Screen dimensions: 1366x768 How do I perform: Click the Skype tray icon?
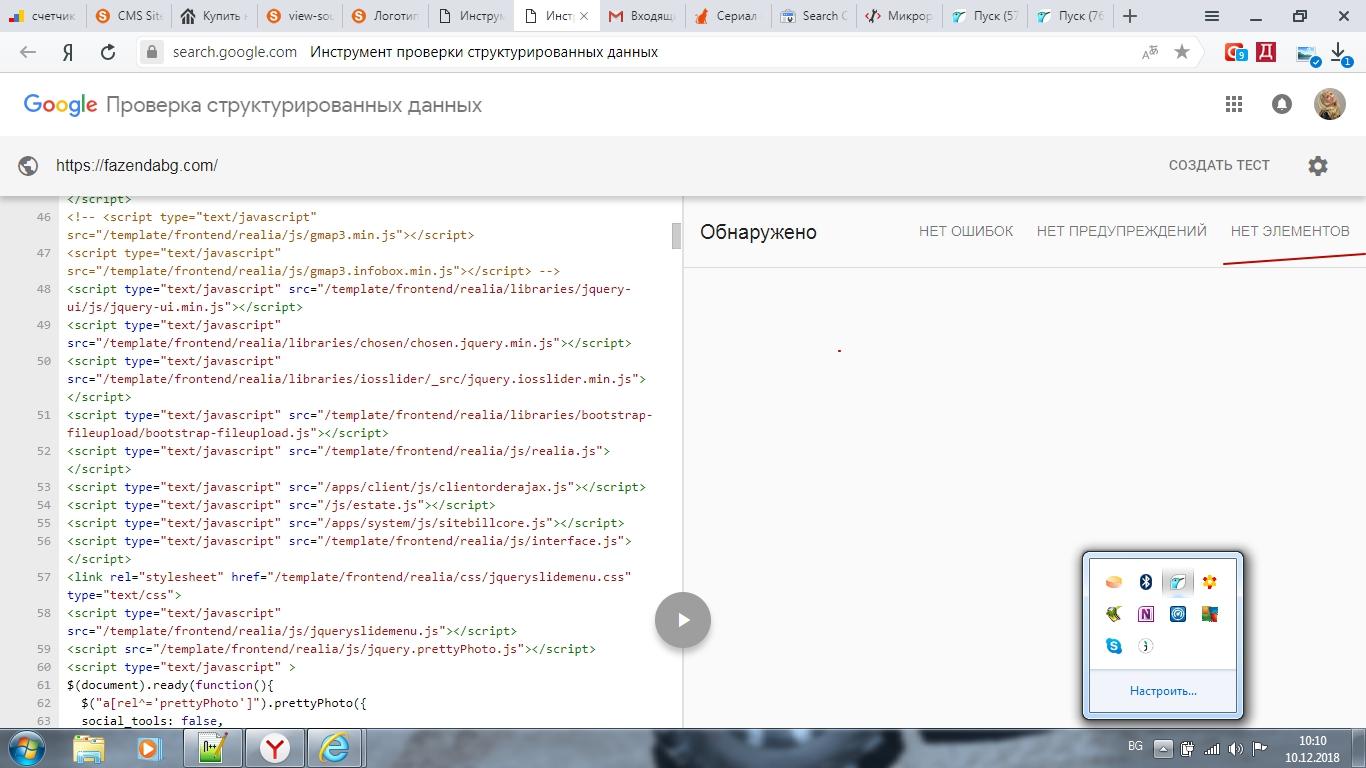click(1114, 646)
